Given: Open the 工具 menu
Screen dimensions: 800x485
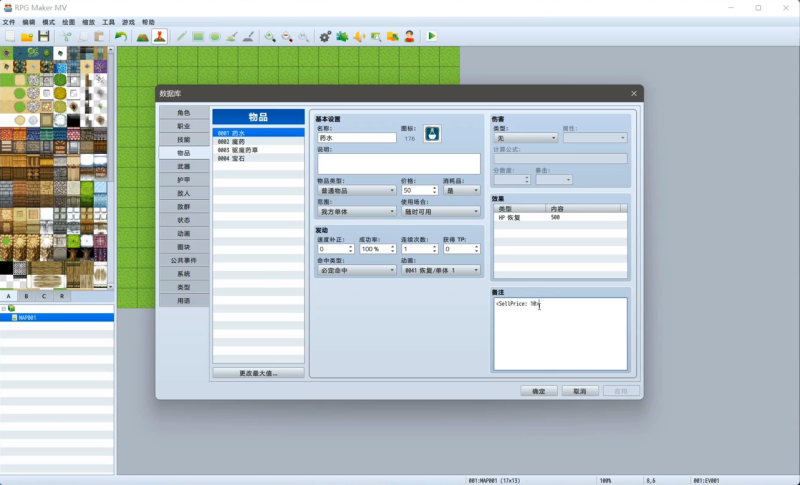Looking at the screenshot, I should pyautogui.click(x=108, y=22).
